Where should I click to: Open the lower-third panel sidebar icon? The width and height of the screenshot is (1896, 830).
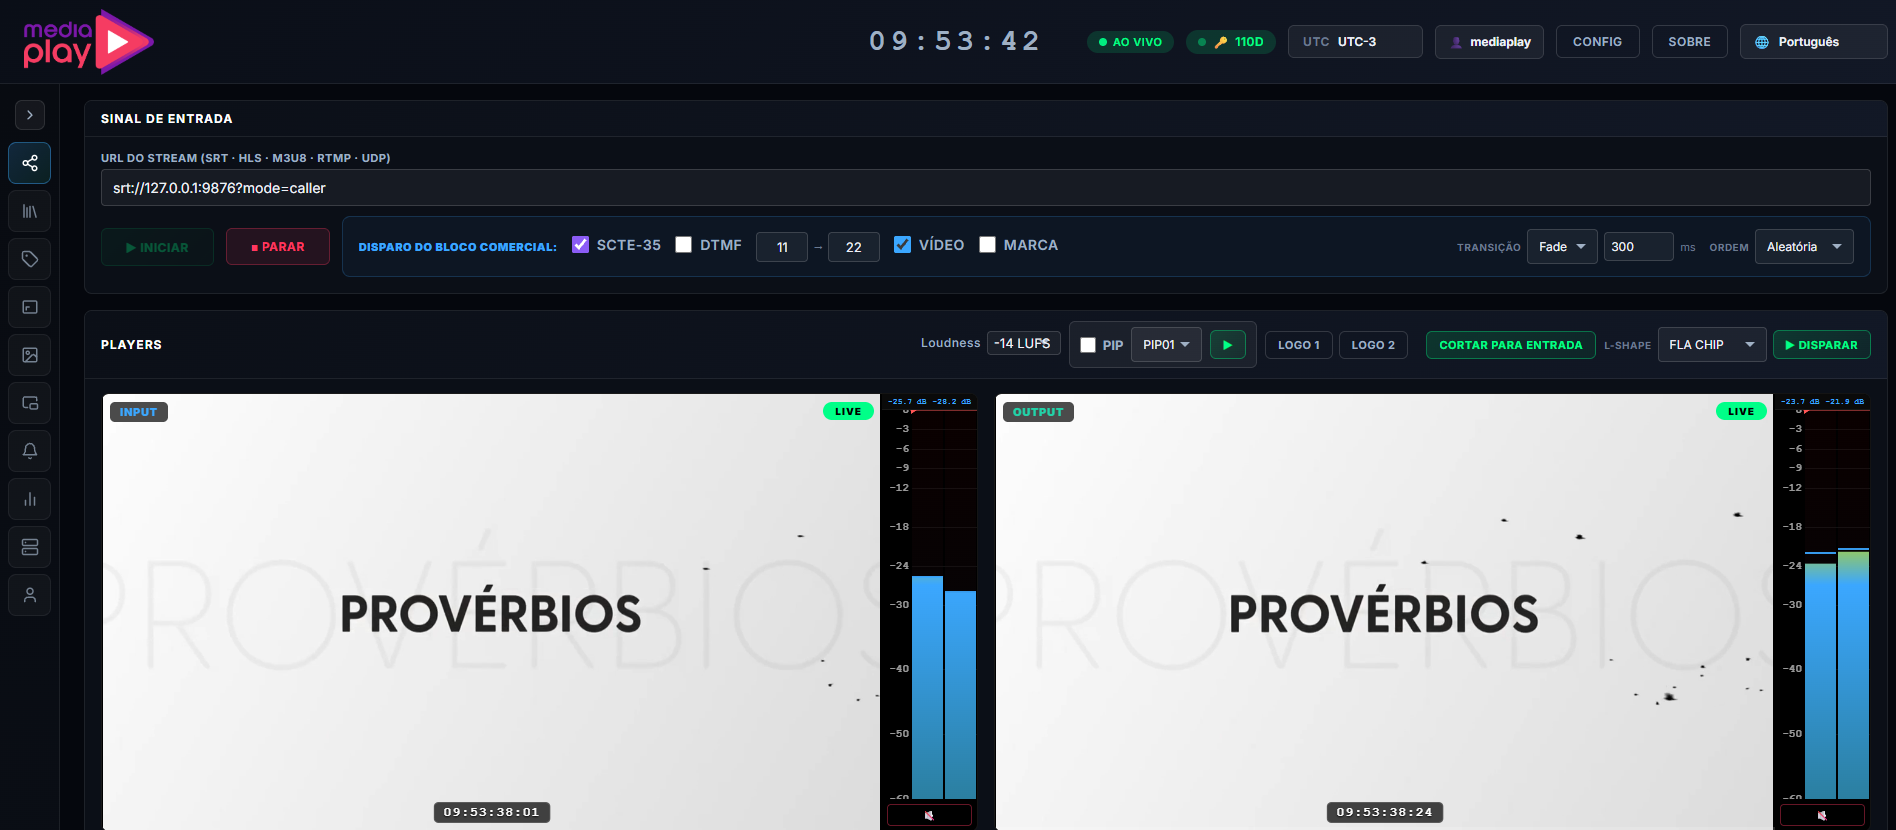coord(30,307)
